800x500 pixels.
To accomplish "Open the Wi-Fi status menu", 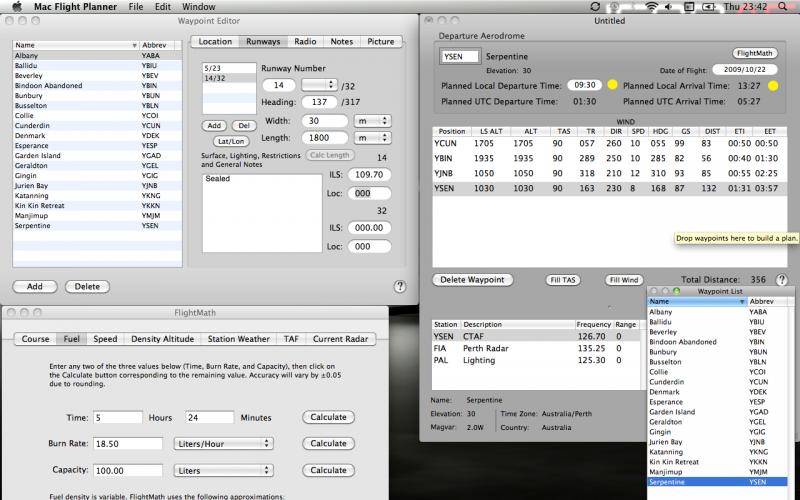I will 651,7.
